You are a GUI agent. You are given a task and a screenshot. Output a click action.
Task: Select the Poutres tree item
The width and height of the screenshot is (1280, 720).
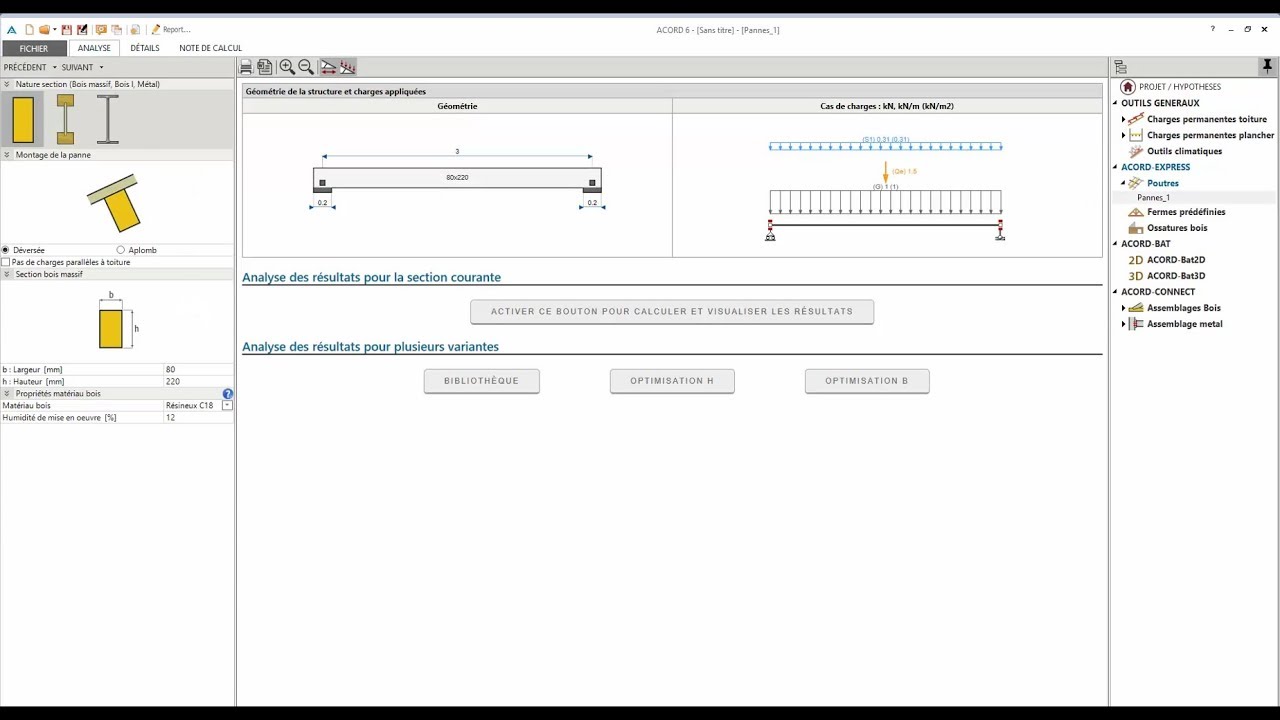tap(1163, 183)
